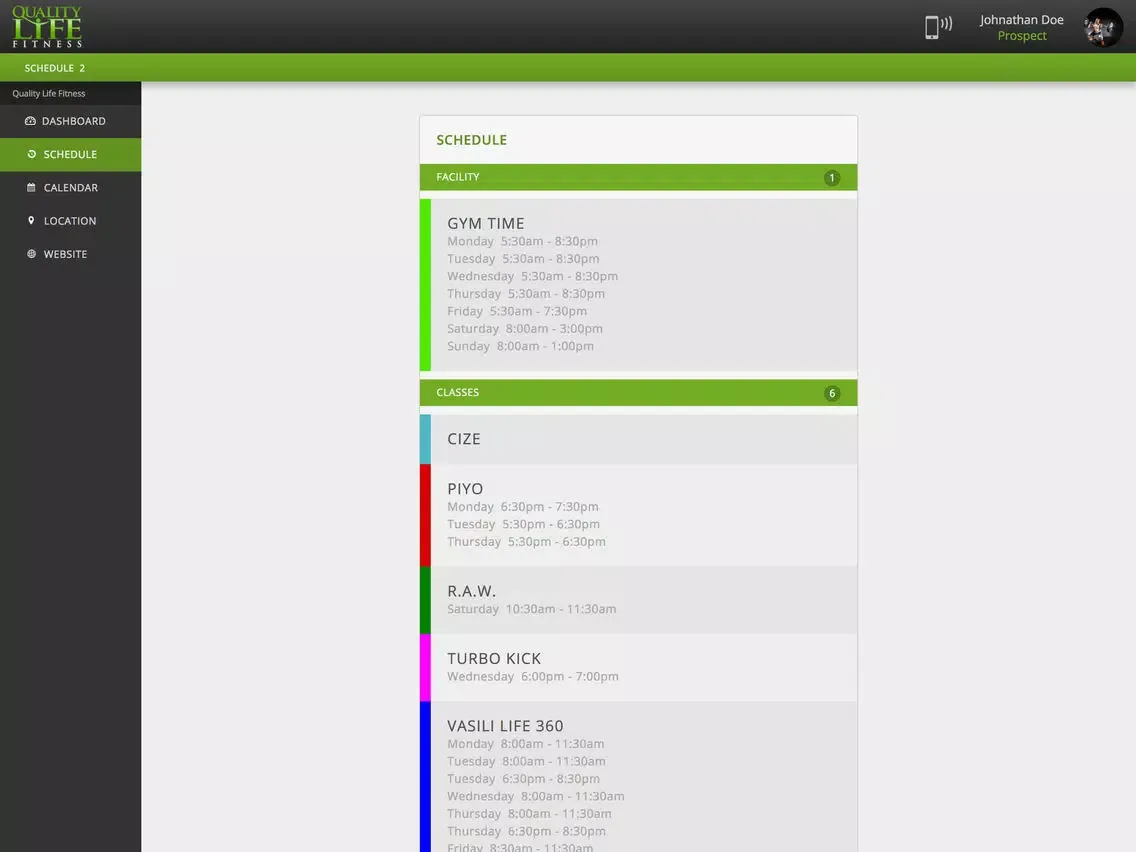Open the Location menu item
This screenshot has height=852, width=1136.
[70, 221]
